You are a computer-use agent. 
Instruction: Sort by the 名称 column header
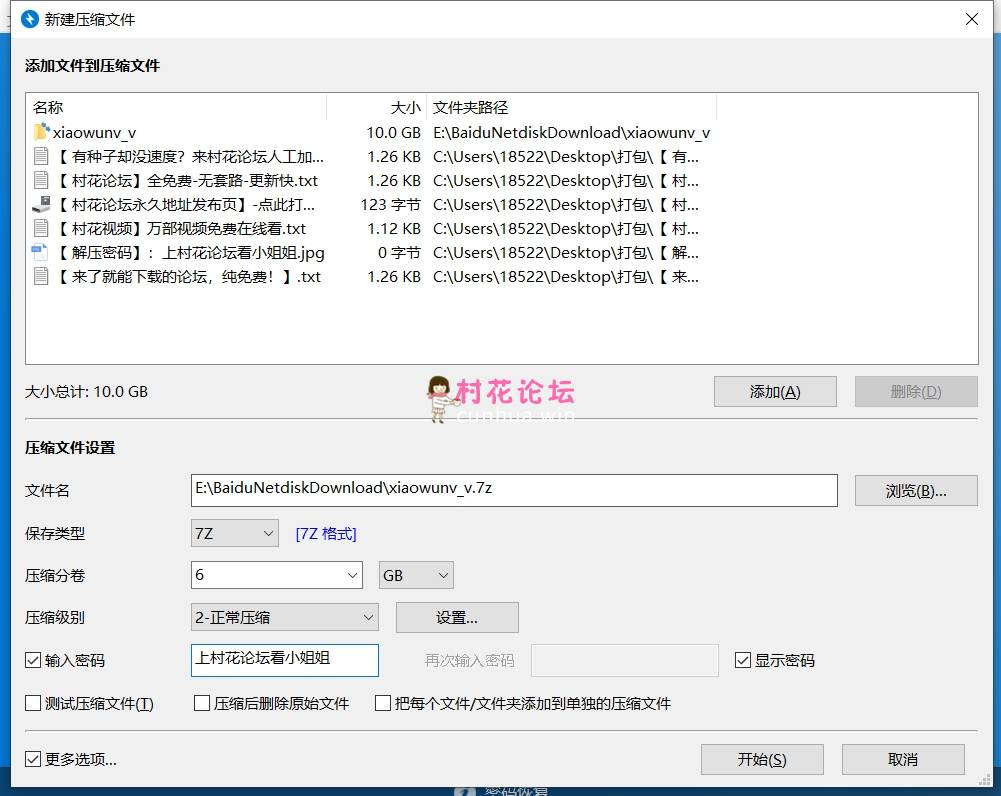pos(176,107)
